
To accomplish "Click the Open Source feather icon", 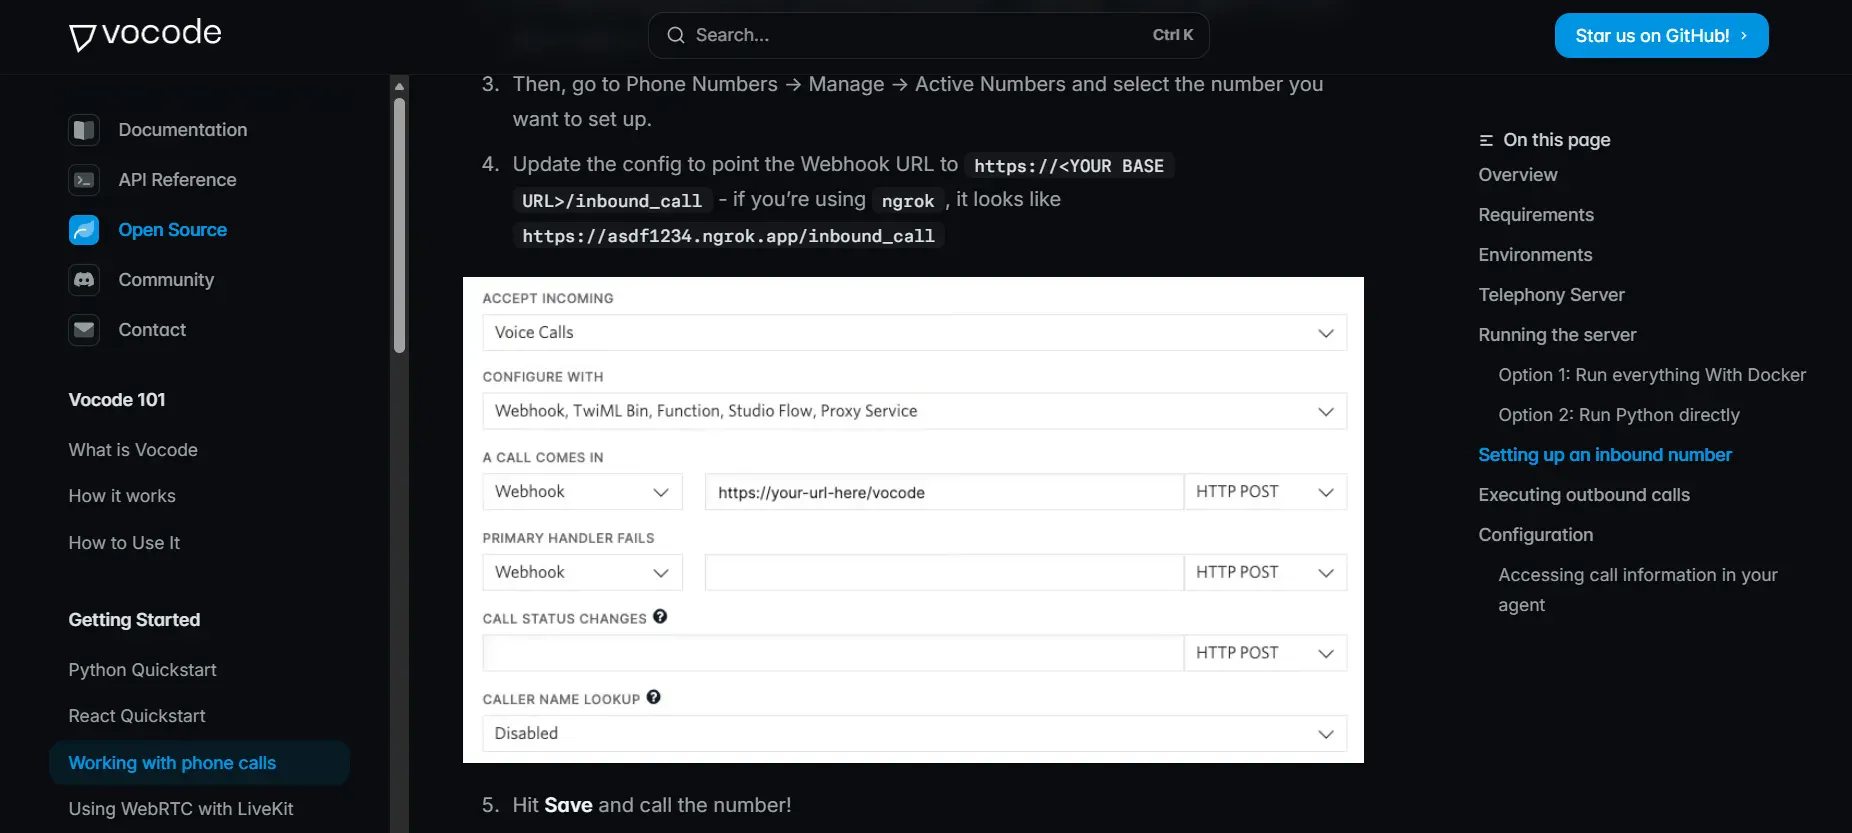I will coord(84,230).
